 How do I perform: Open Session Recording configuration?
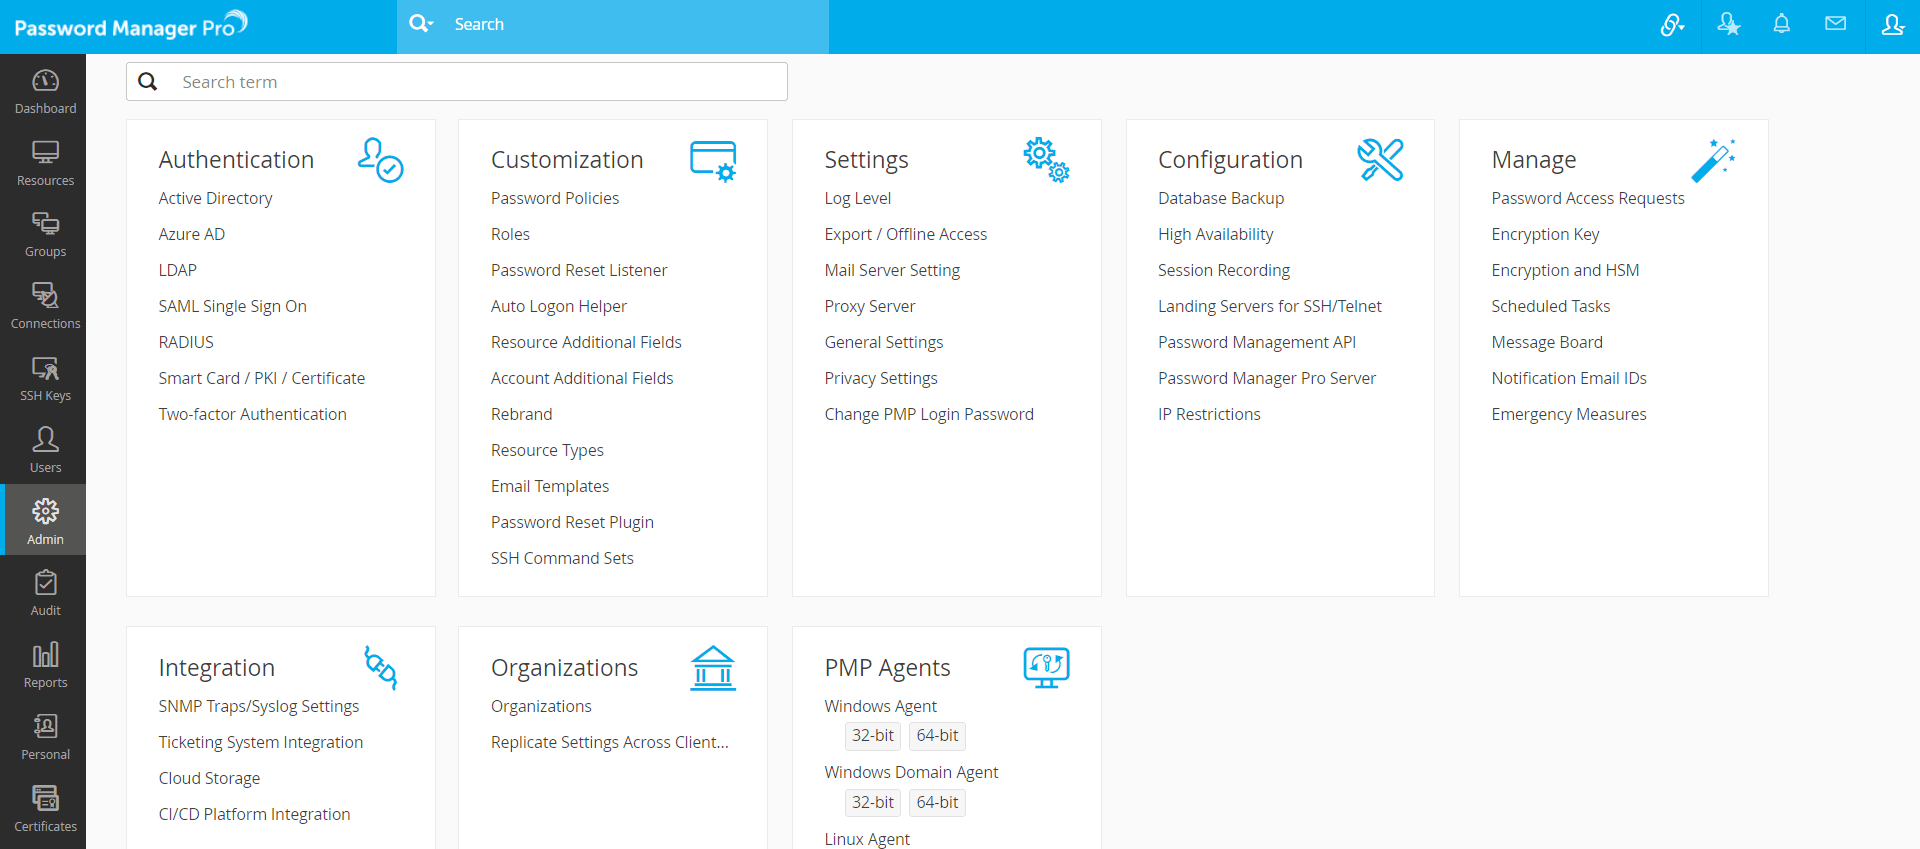[1224, 270]
